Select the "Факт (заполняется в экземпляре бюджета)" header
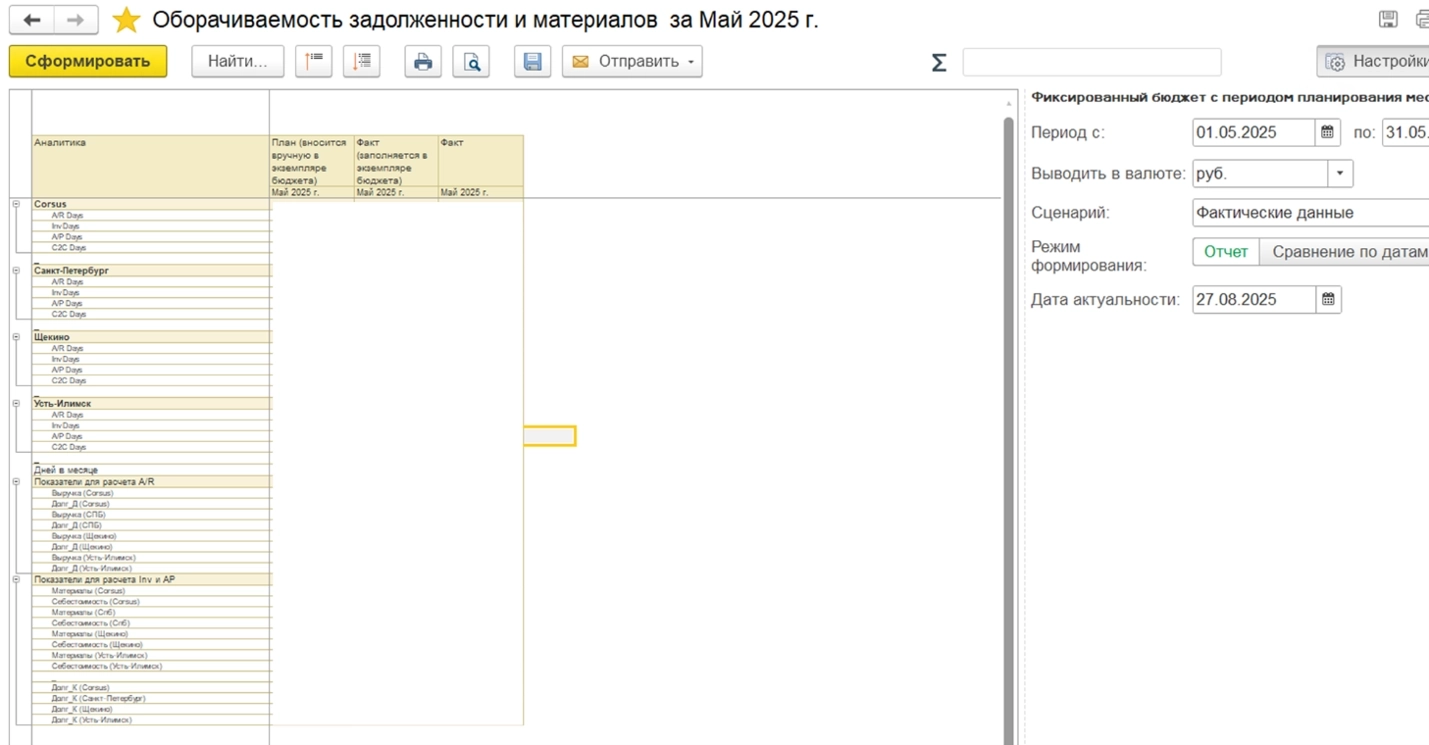 [396, 161]
